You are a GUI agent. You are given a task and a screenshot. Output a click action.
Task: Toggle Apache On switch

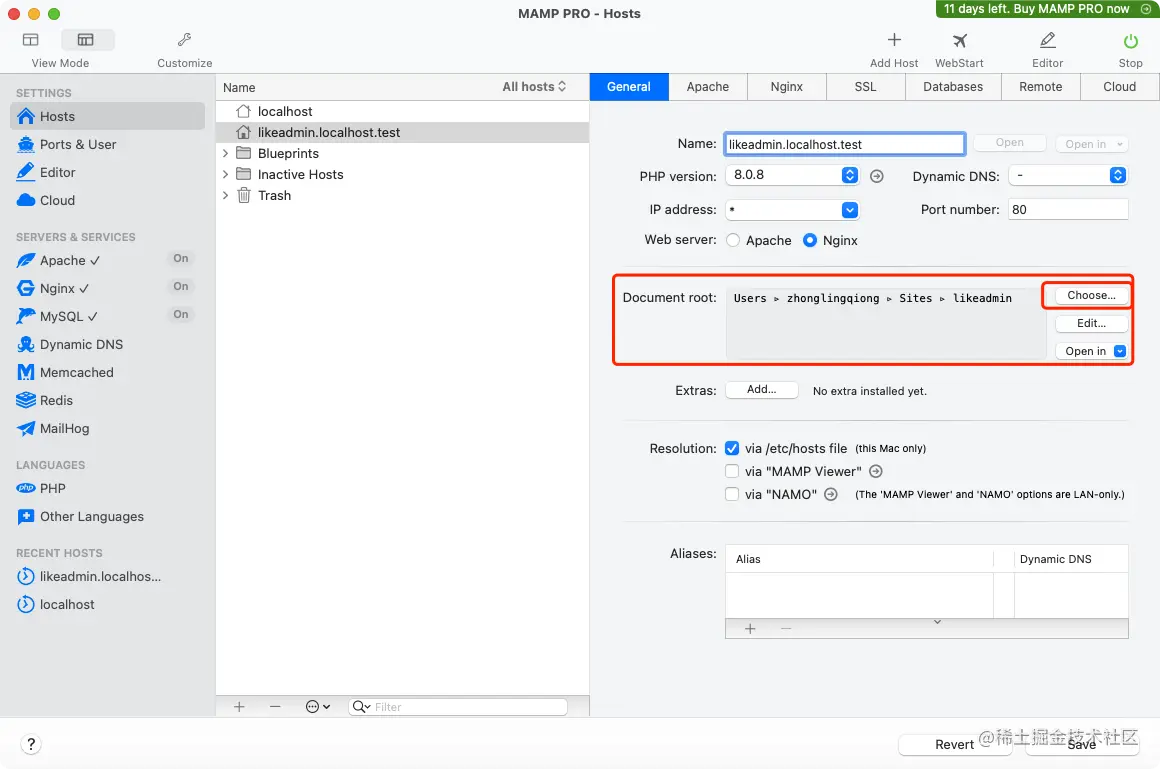pyautogui.click(x=181, y=258)
